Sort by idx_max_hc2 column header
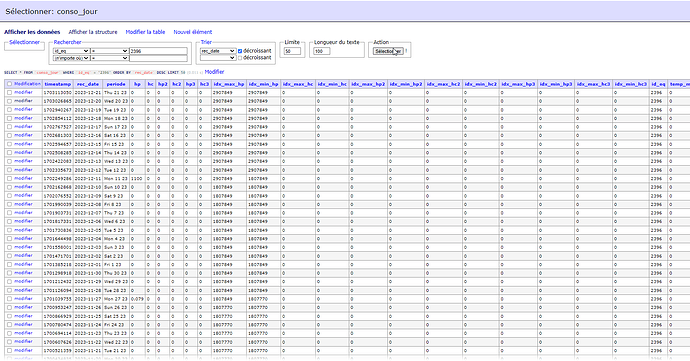The image size is (690, 361). 444,84
